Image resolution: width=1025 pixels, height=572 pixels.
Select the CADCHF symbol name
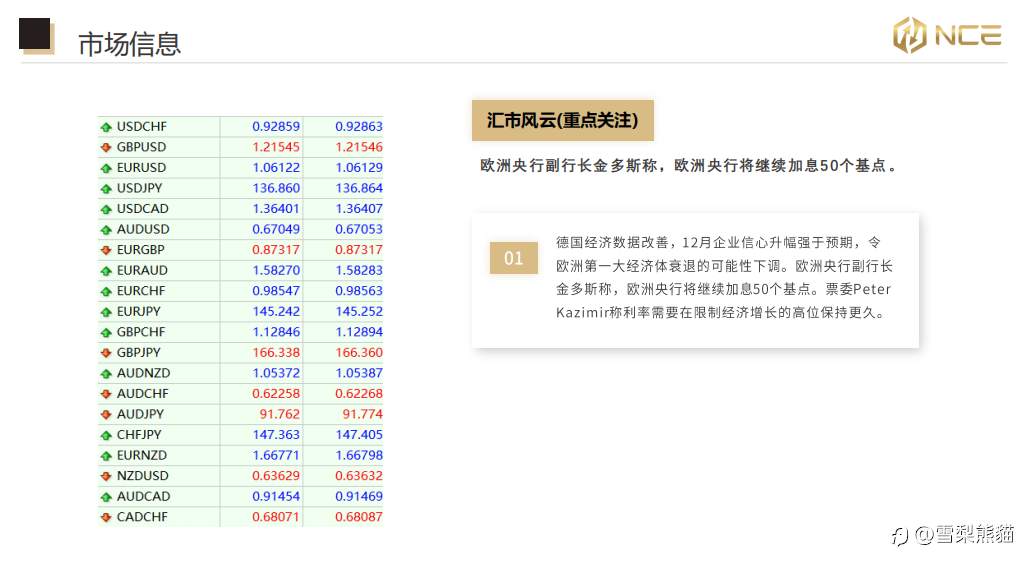point(142,517)
